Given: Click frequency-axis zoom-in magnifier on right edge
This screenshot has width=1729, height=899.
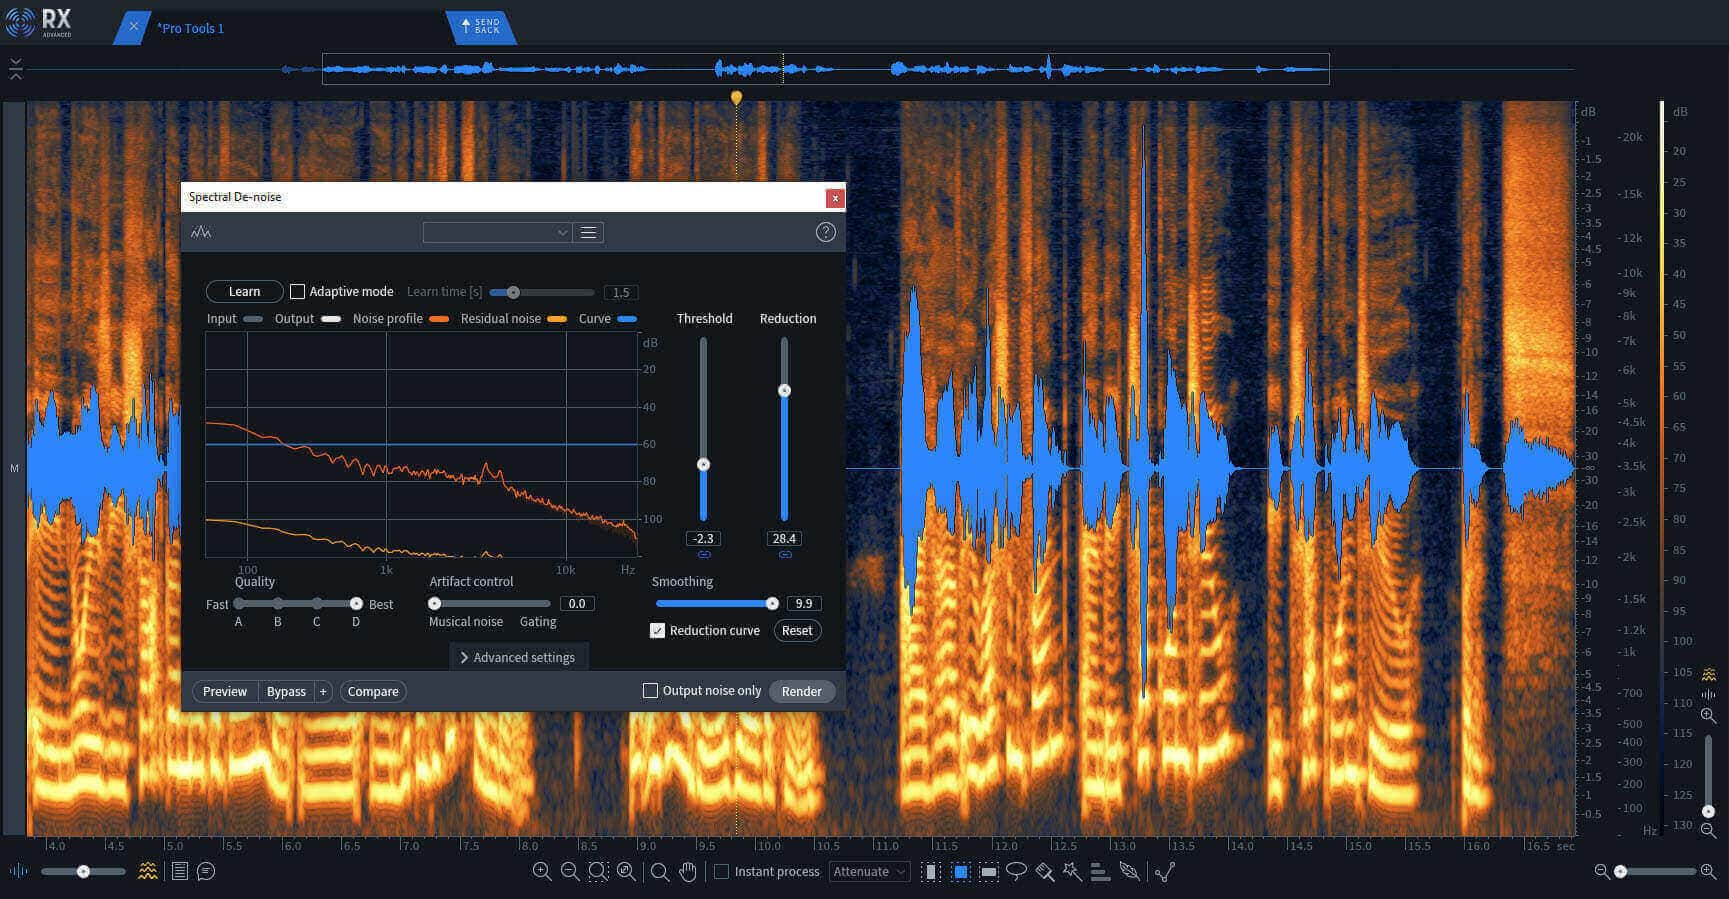Looking at the screenshot, I should click(x=1708, y=715).
